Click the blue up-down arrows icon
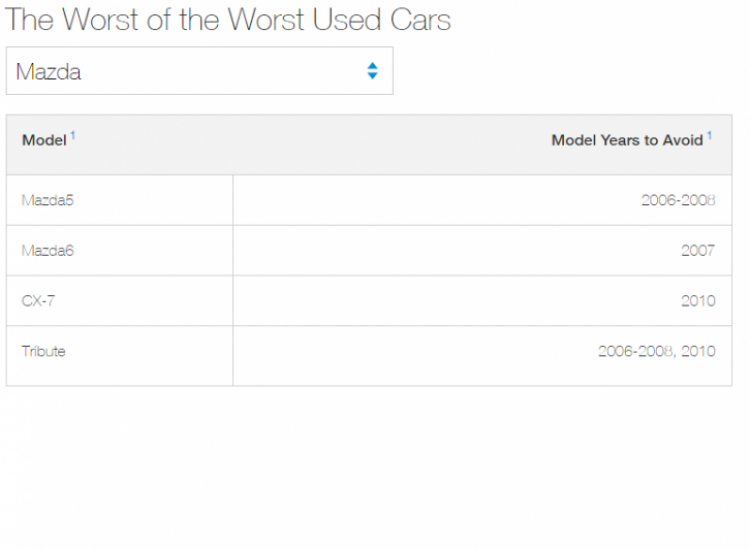The image size is (750, 550). [x=372, y=71]
